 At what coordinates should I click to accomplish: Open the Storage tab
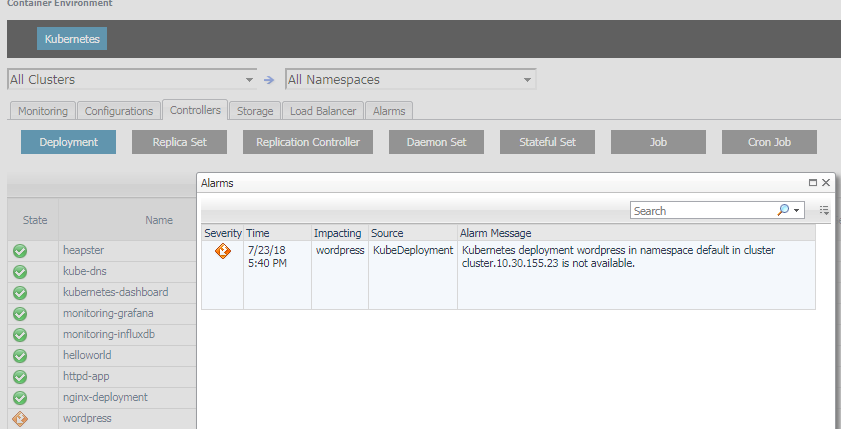pyautogui.click(x=255, y=111)
